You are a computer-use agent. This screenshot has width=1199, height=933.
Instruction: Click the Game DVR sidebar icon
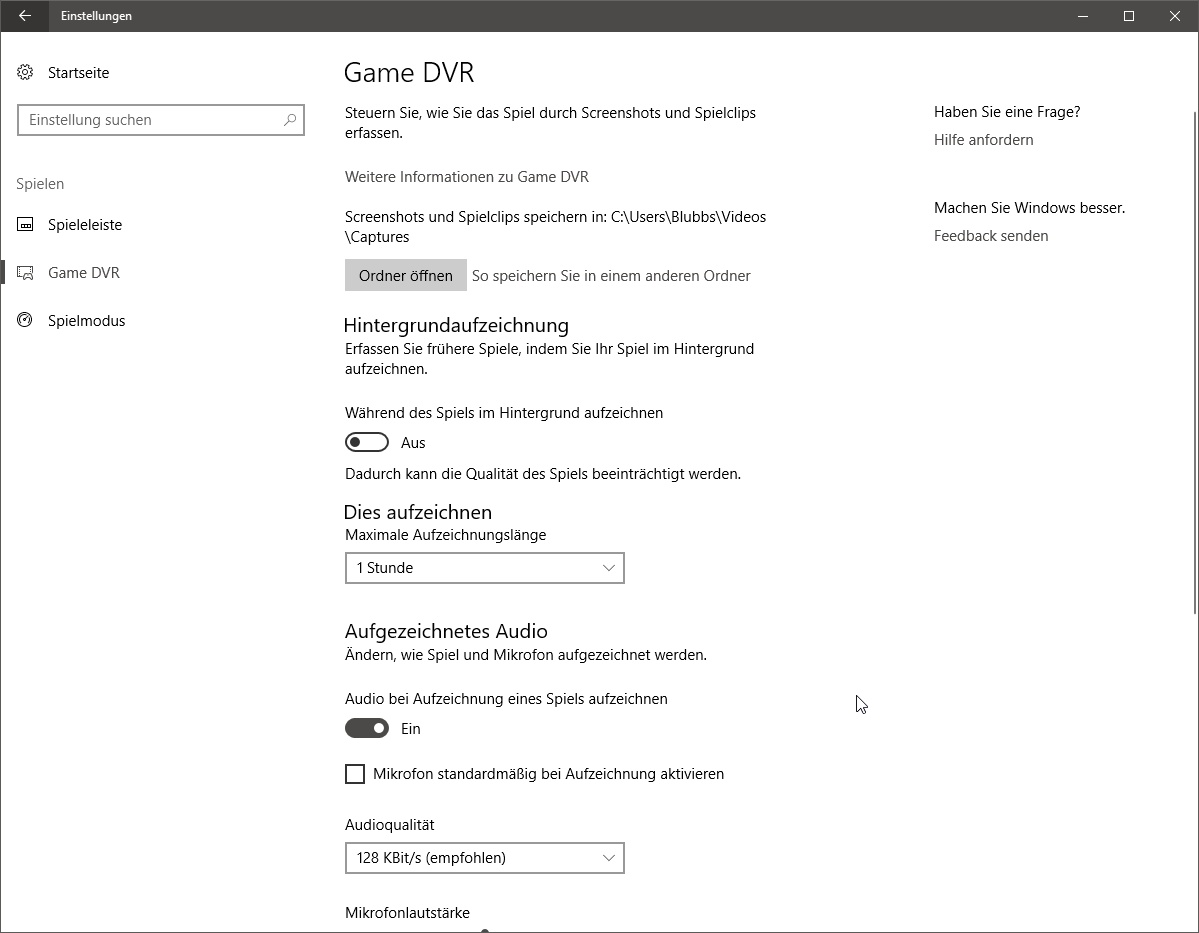tap(25, 273)
